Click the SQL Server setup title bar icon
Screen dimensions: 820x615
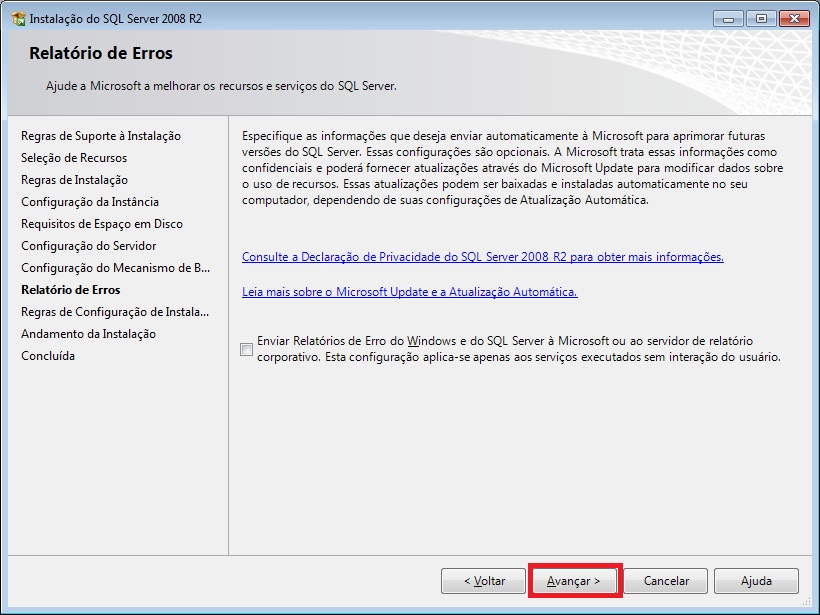coord(18,19)
